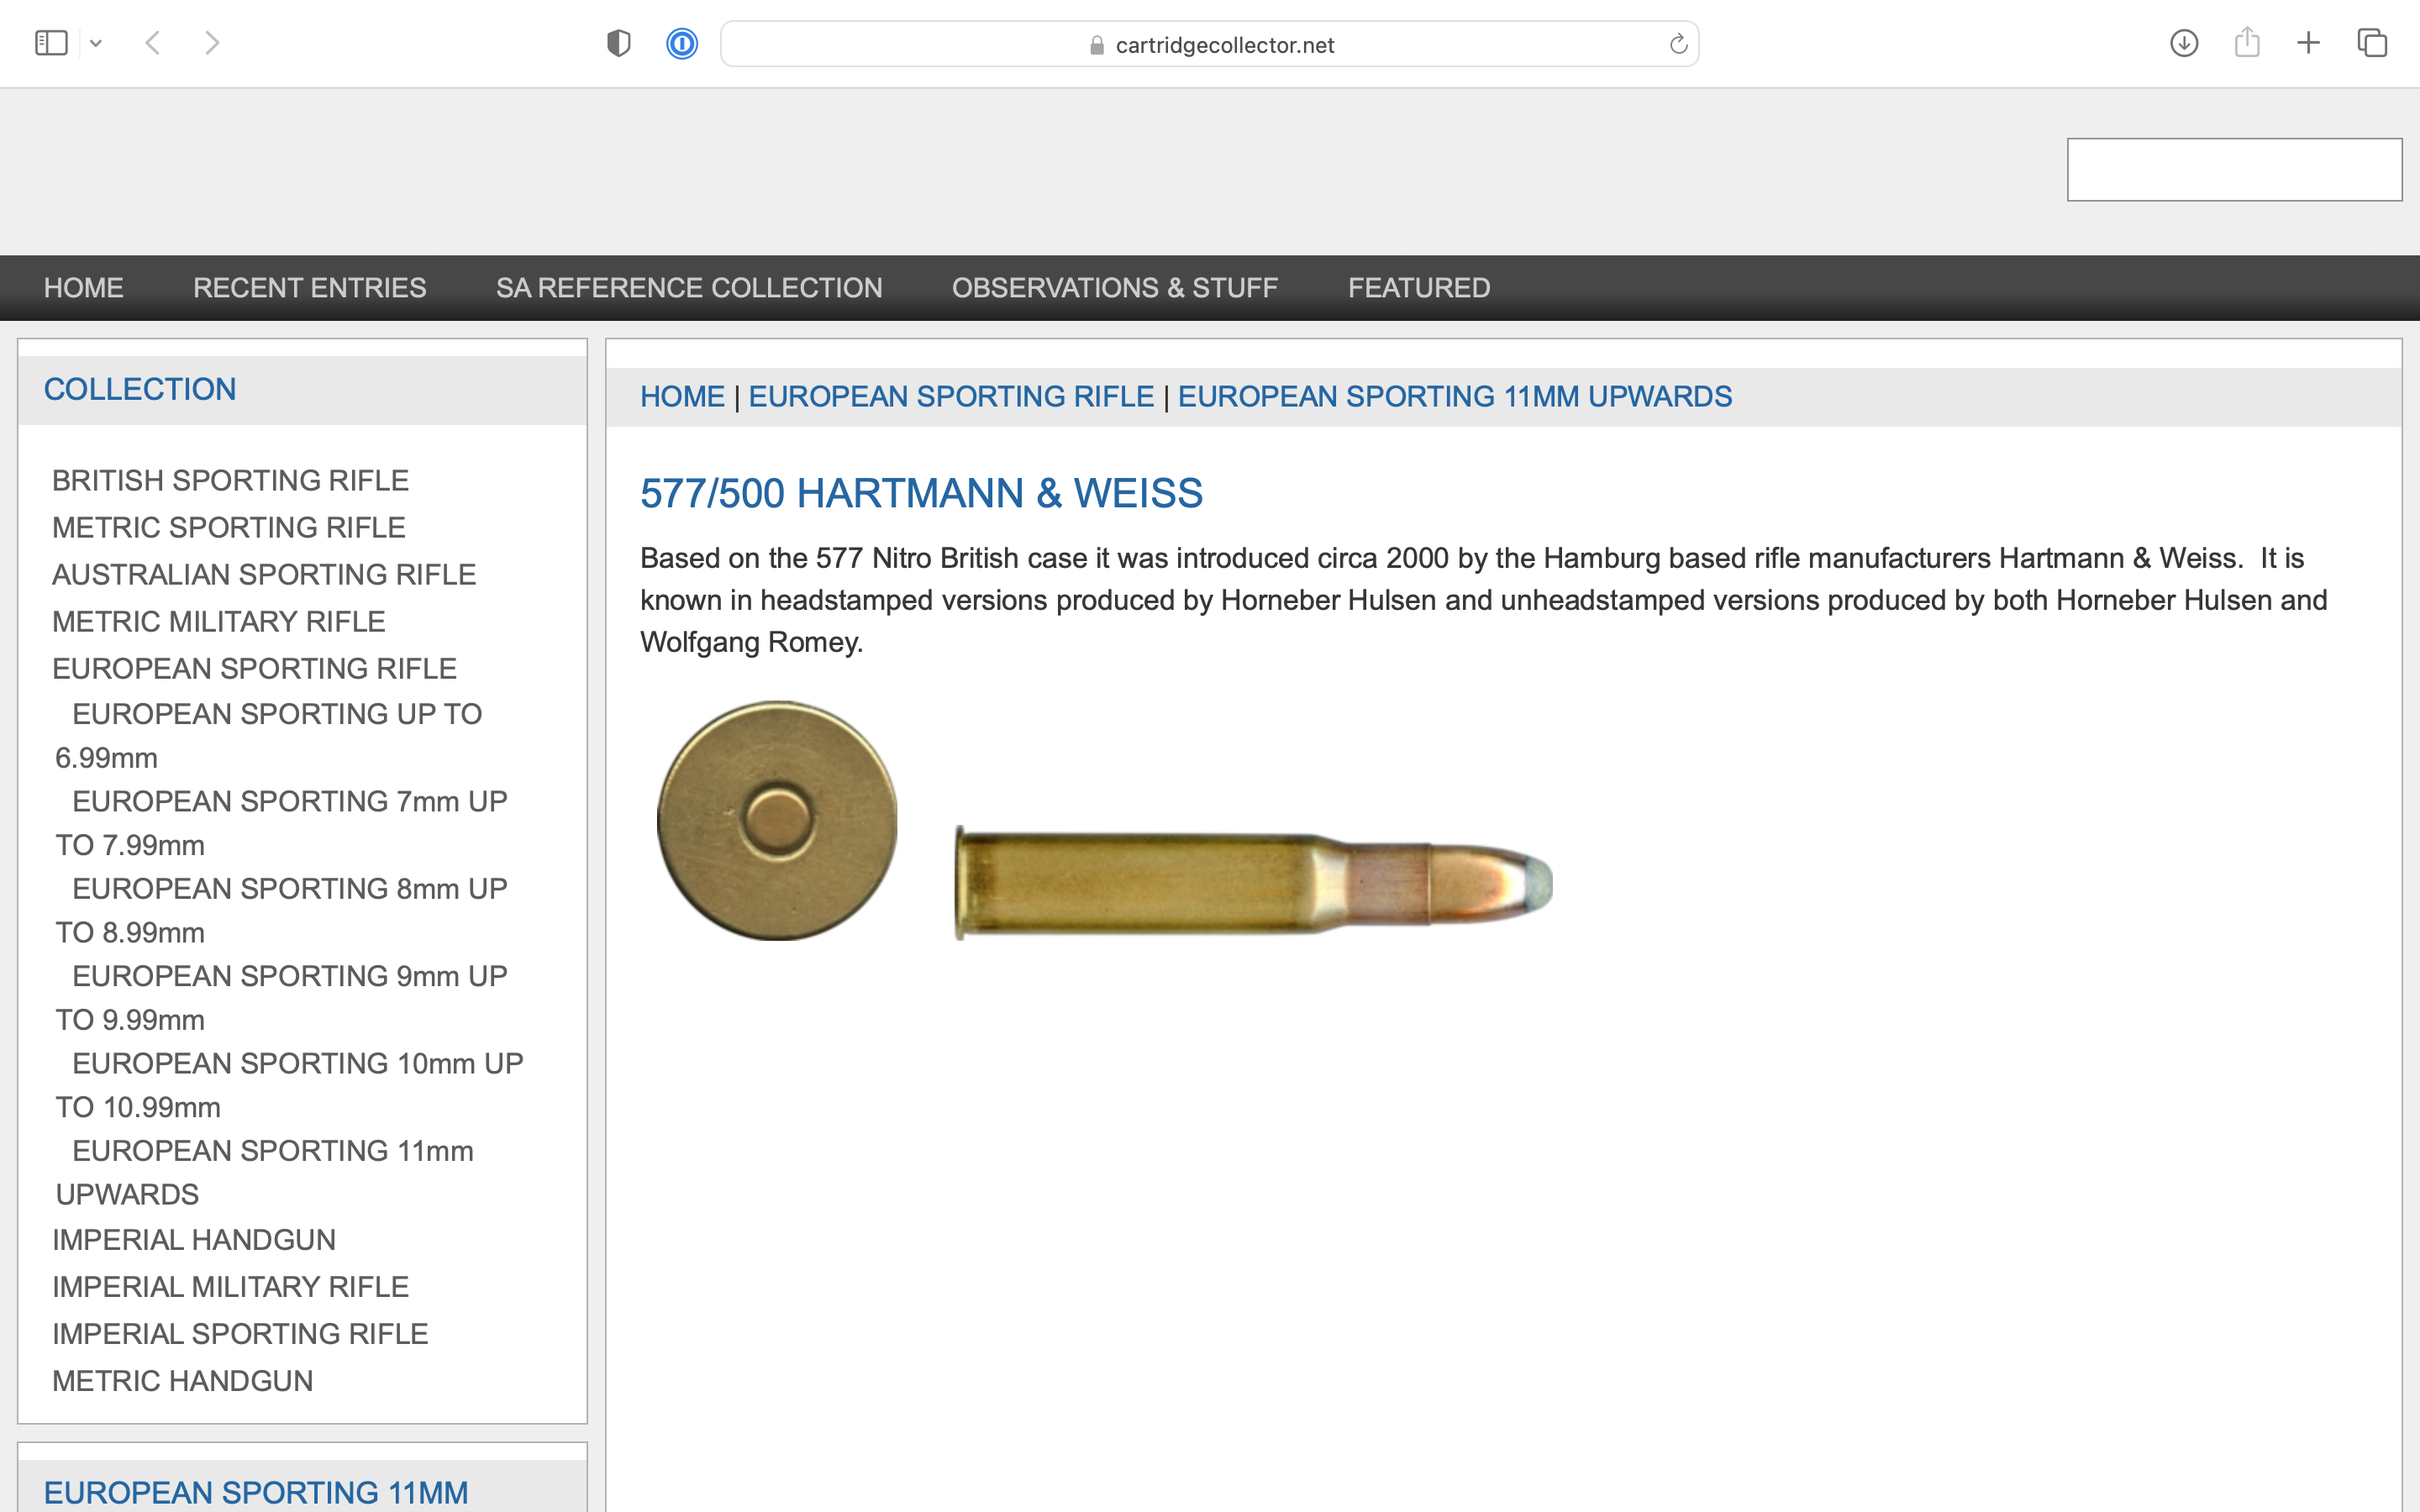Select BRITISH SPORTING RIFLE category

point(230,480)
